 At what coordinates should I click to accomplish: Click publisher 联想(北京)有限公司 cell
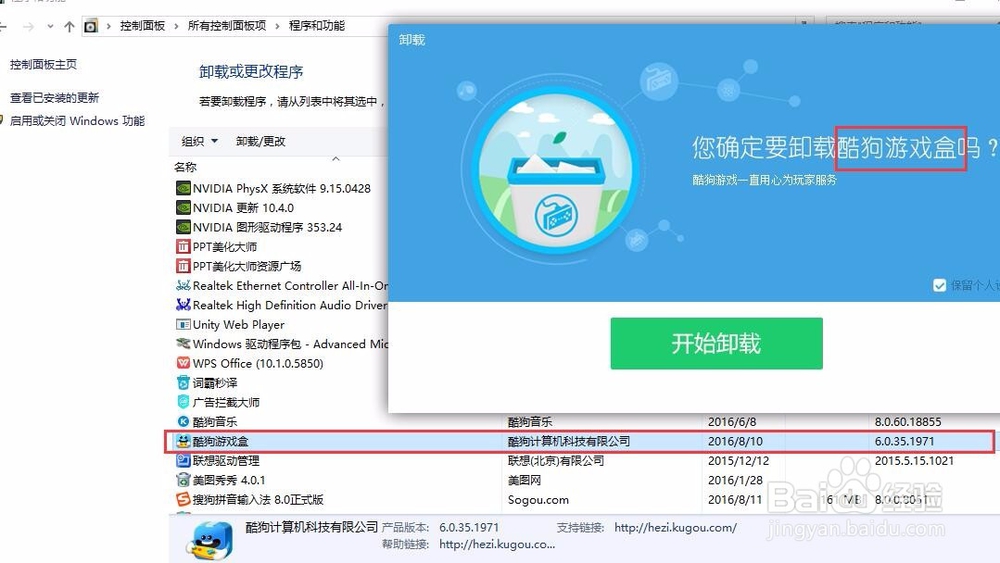[x=555, y=460]
